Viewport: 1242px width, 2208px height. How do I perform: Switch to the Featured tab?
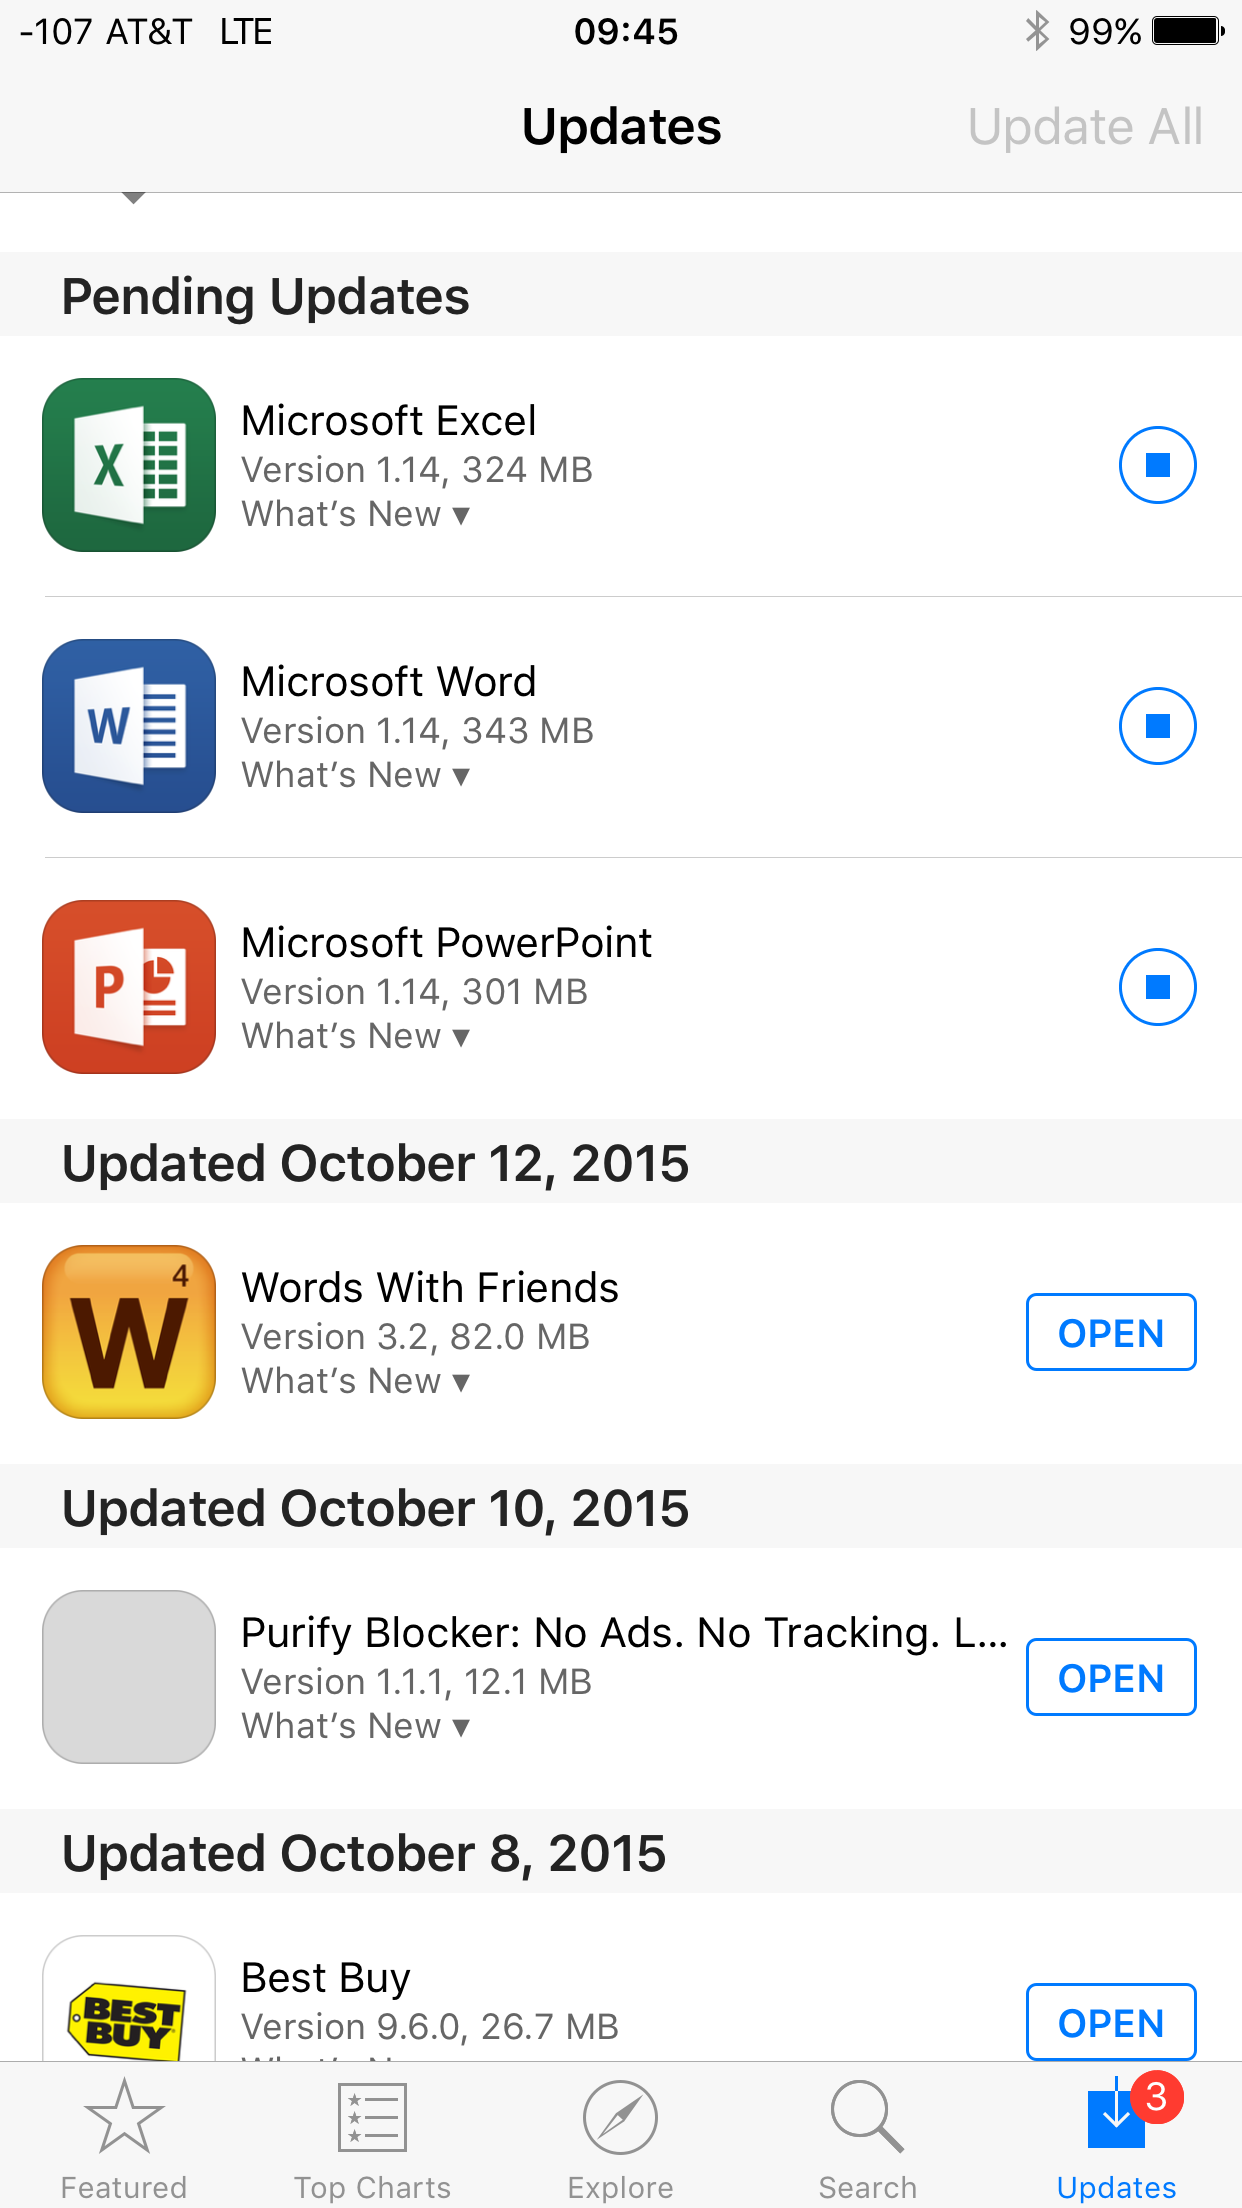coord(124,2139)
